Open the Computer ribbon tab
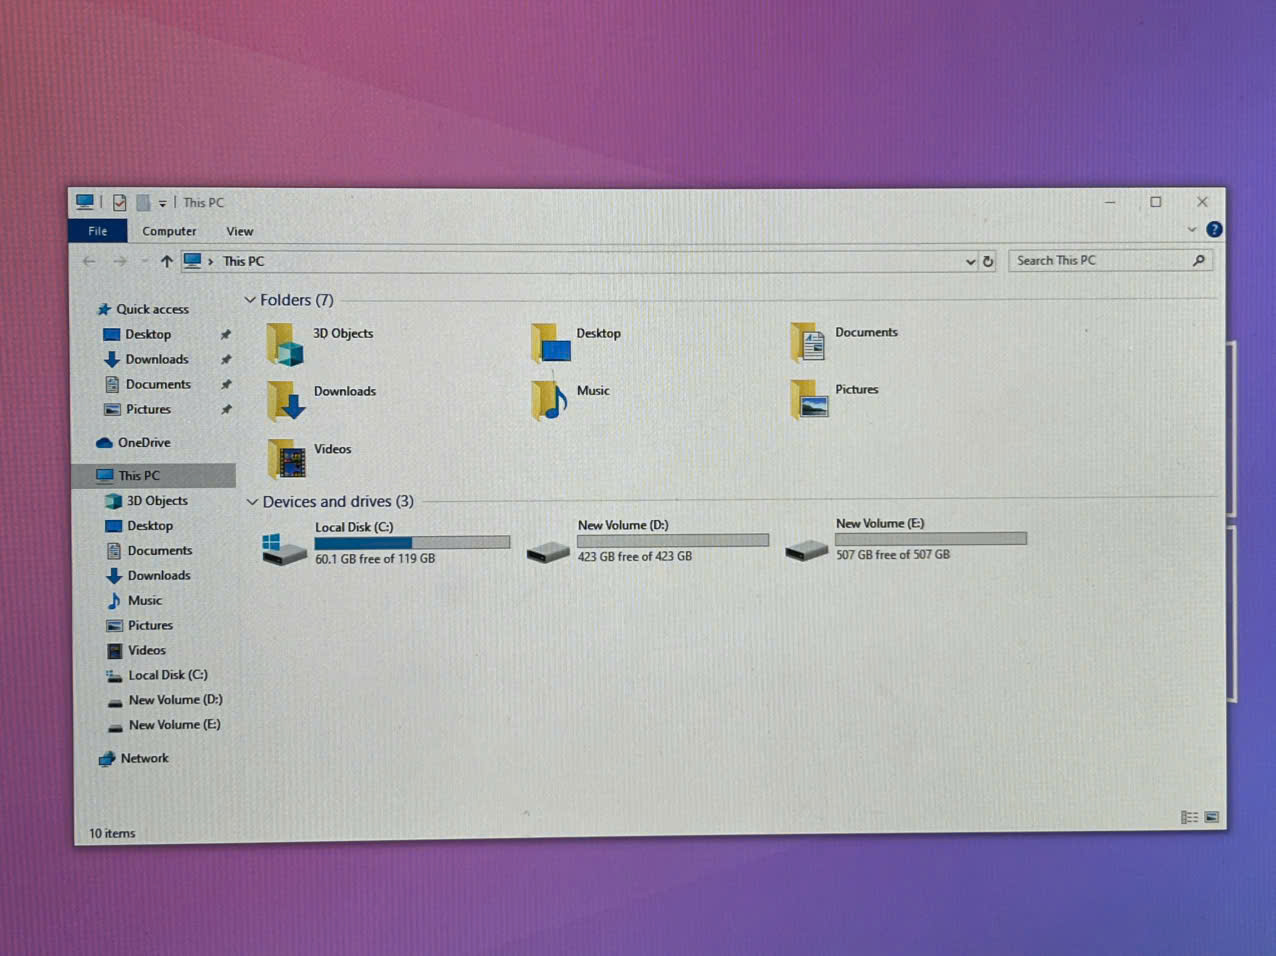This screenshot has width=1276, height=956. coord(169,231)
